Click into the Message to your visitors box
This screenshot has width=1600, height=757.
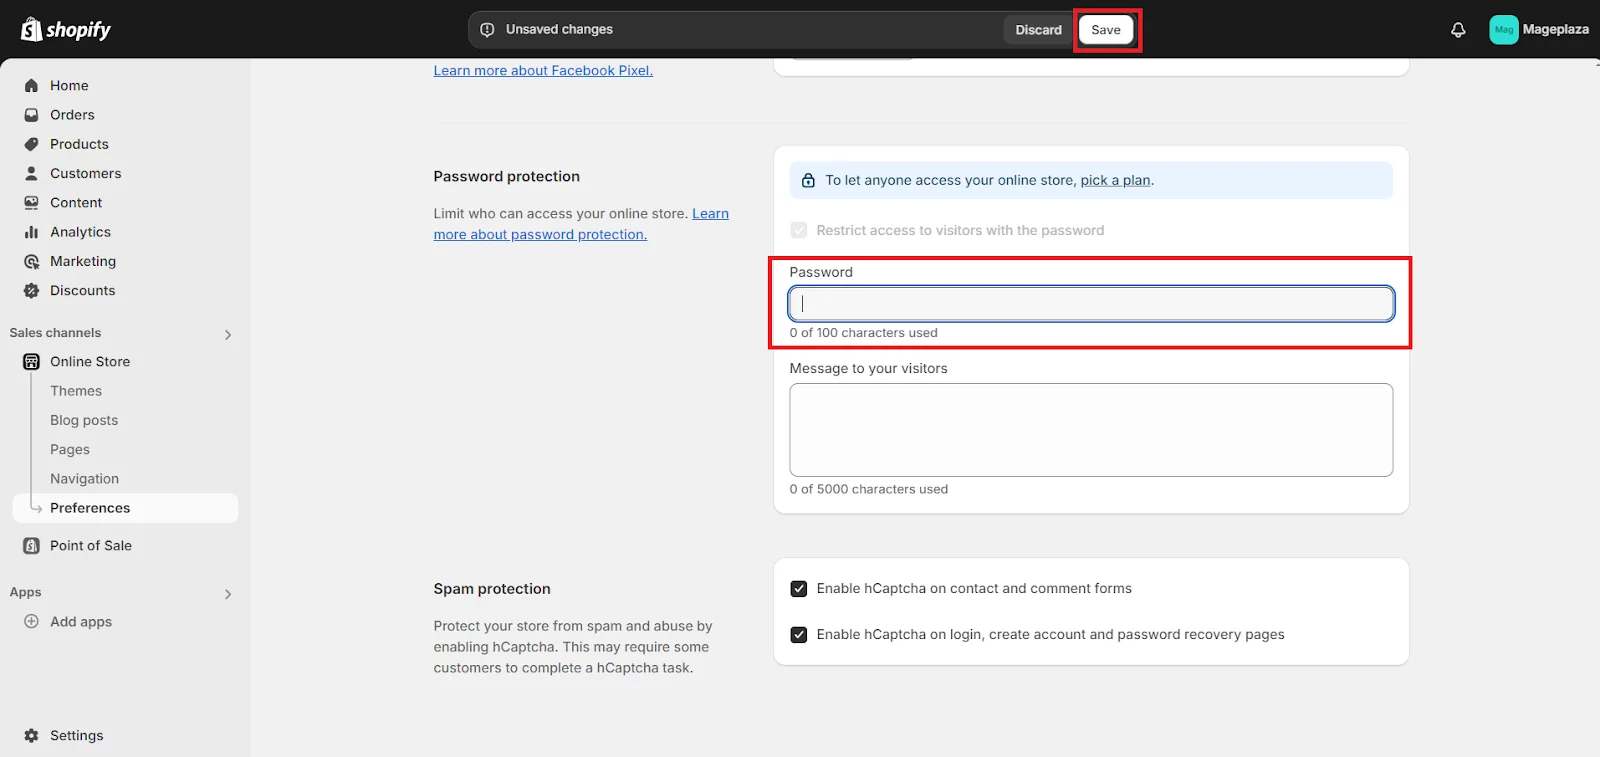coord(1091,430)
